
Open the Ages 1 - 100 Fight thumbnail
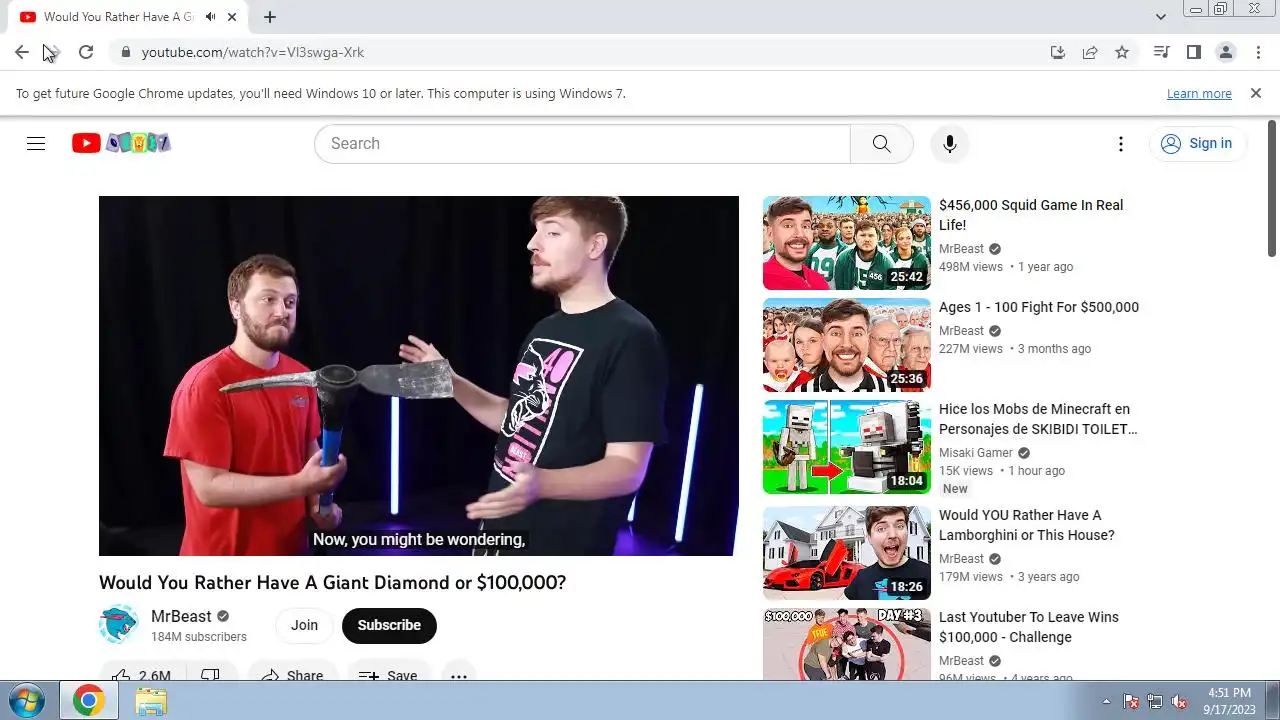[x=847, y=345]
